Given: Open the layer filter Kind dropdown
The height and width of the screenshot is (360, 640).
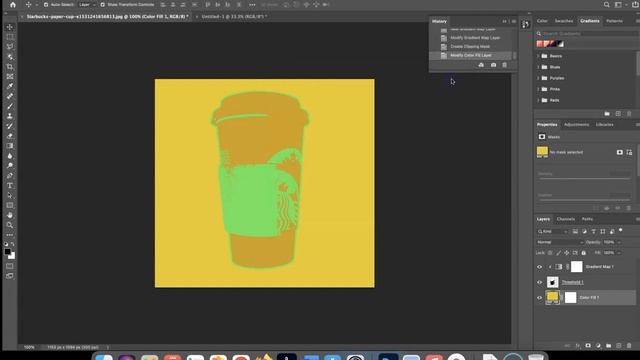Looking at the screenshot, I should 553,231.
